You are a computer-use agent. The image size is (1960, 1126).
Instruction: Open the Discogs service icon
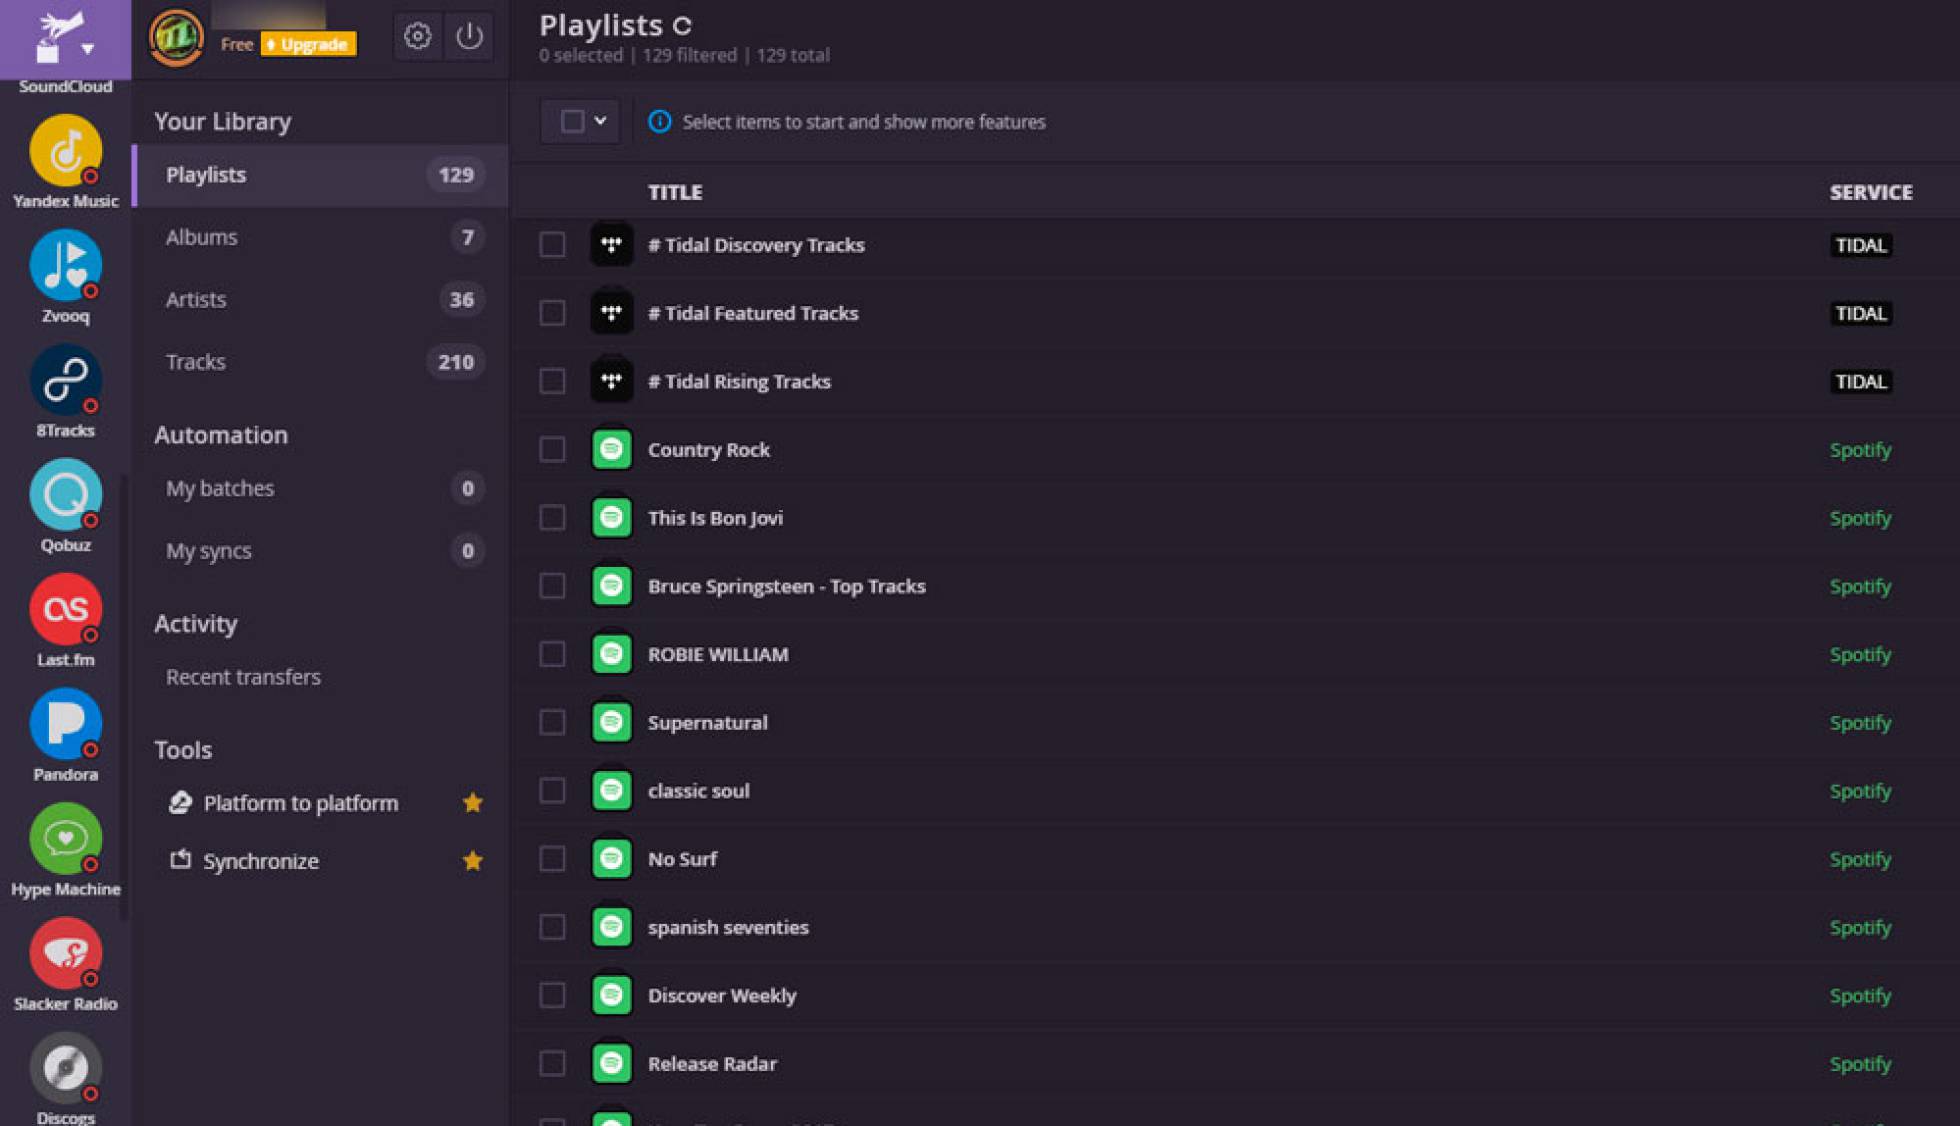point(66,1068)
